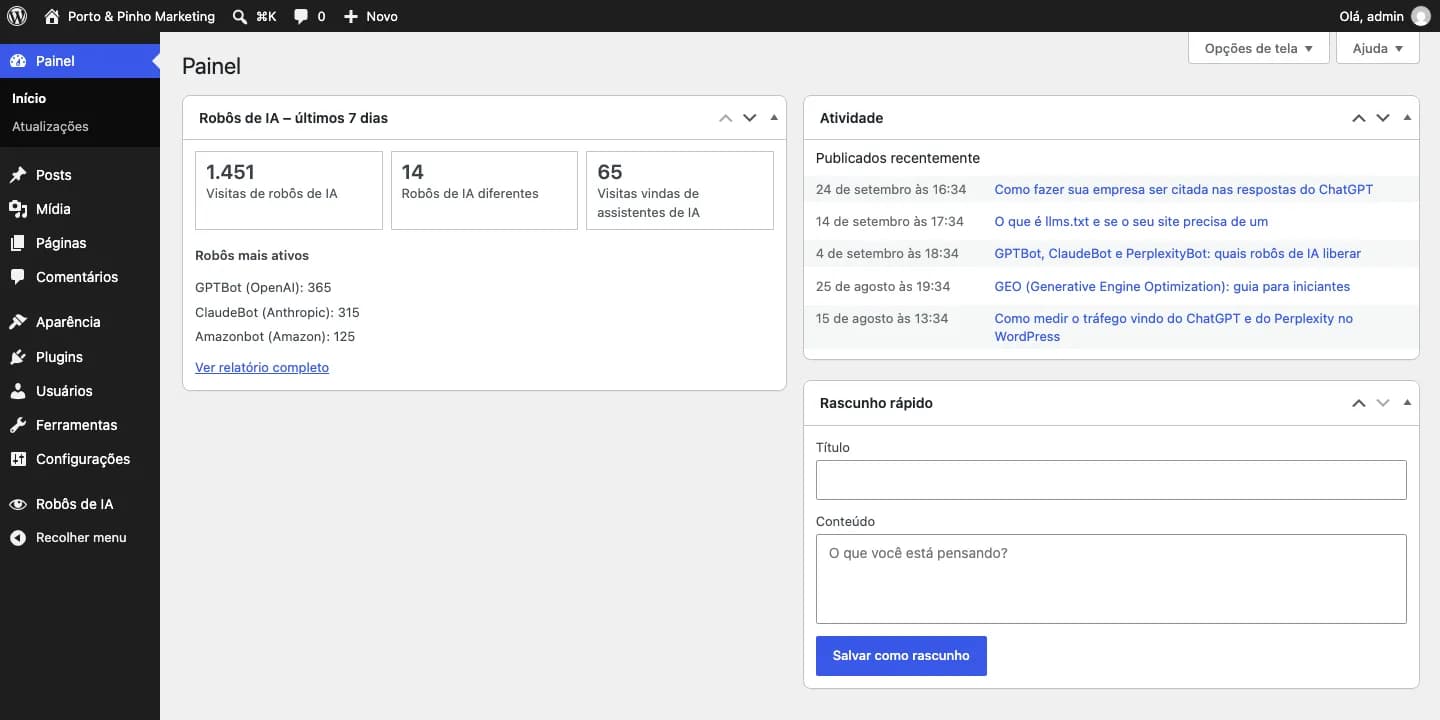
Task: Click the comments bubble icon in admin bar
Action: 301,16
